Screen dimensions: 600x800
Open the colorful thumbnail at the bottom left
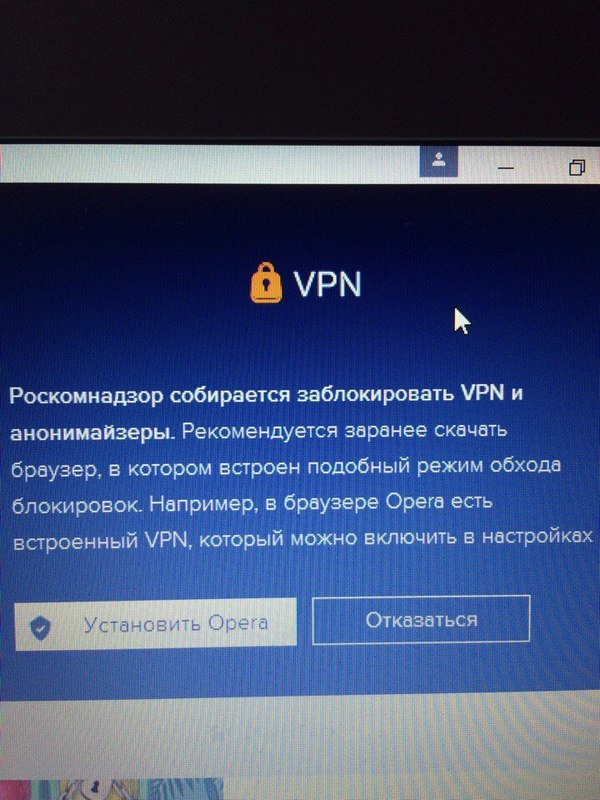tap(112, 788)
